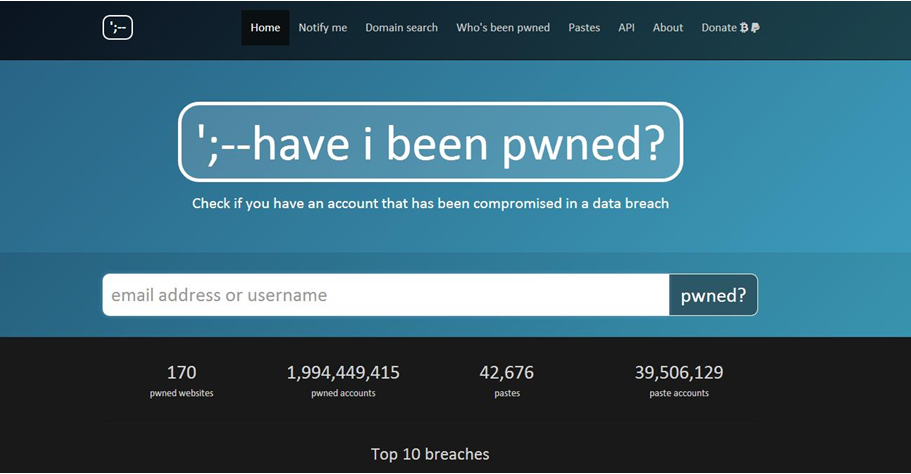The width and height of the screenshot is (911, 474).
Task: Click the Top 10 breaches heading
Action: tap(430, 454)
